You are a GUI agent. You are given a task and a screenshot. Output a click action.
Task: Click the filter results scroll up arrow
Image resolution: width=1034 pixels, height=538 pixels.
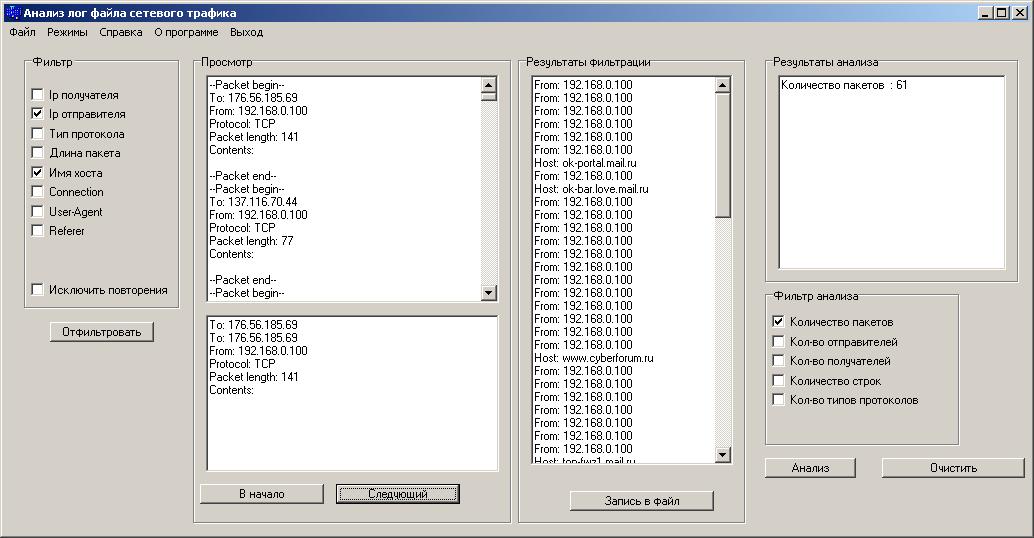723,84
